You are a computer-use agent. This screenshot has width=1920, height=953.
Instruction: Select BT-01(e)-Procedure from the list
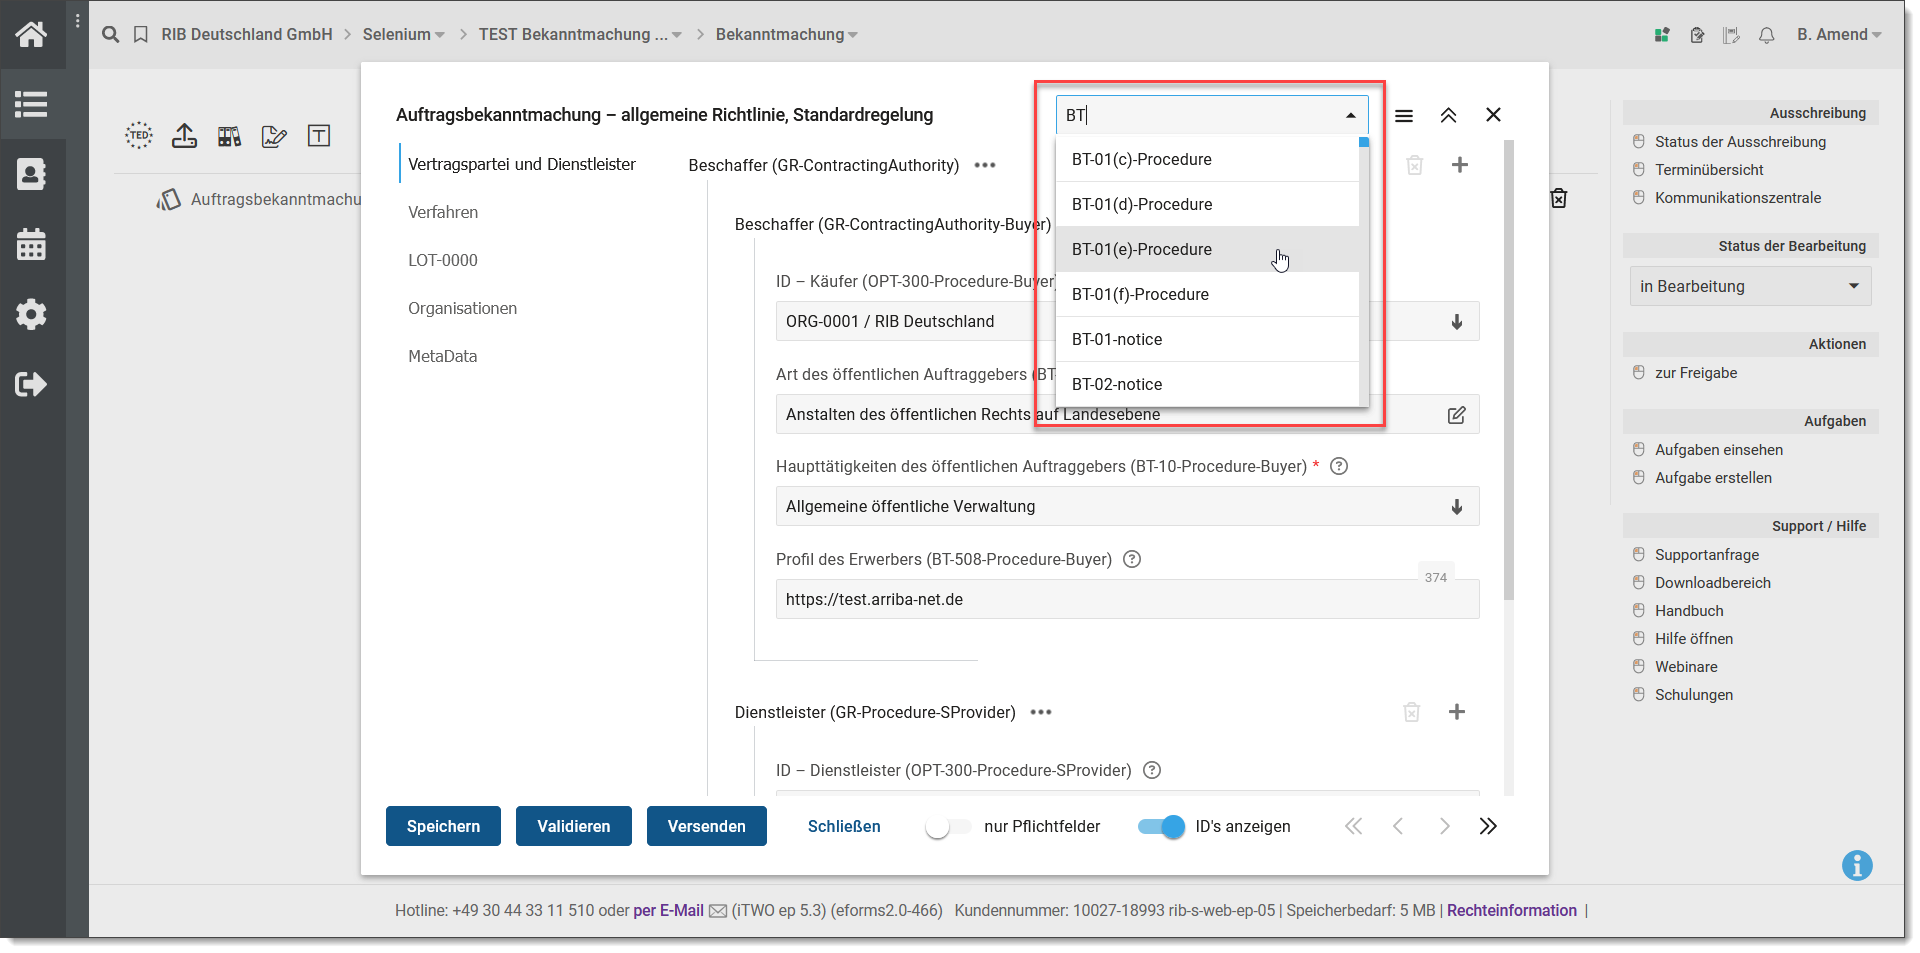(1207, 249)
